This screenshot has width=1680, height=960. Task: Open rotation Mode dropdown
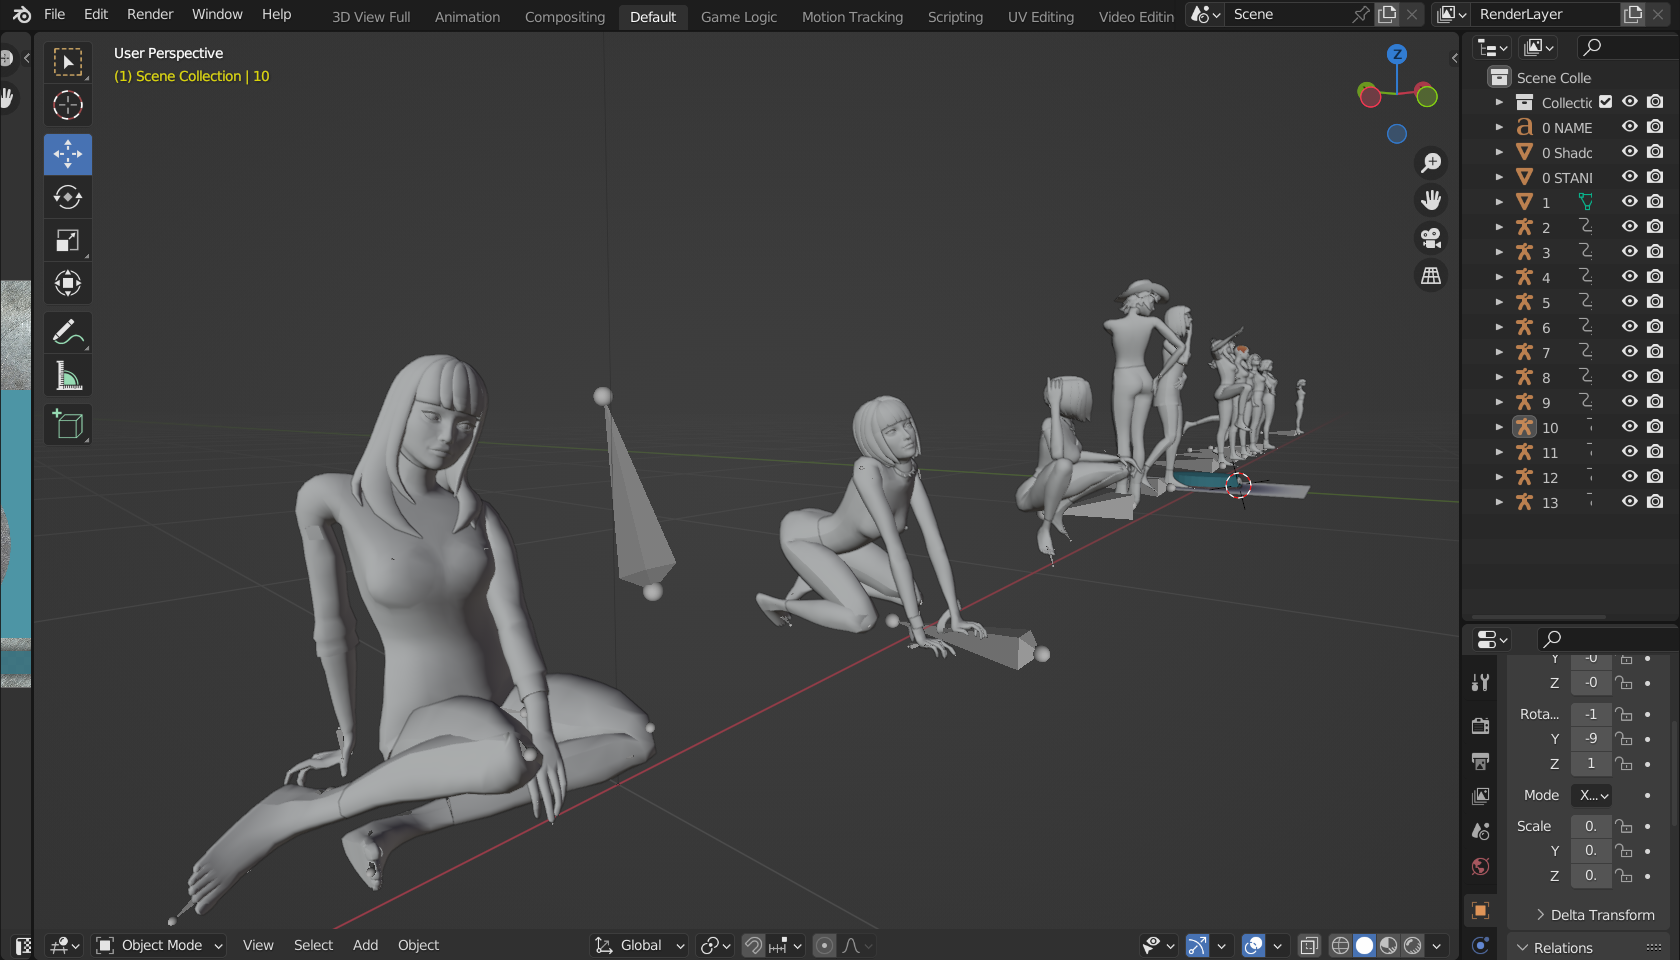[1591, 795]
